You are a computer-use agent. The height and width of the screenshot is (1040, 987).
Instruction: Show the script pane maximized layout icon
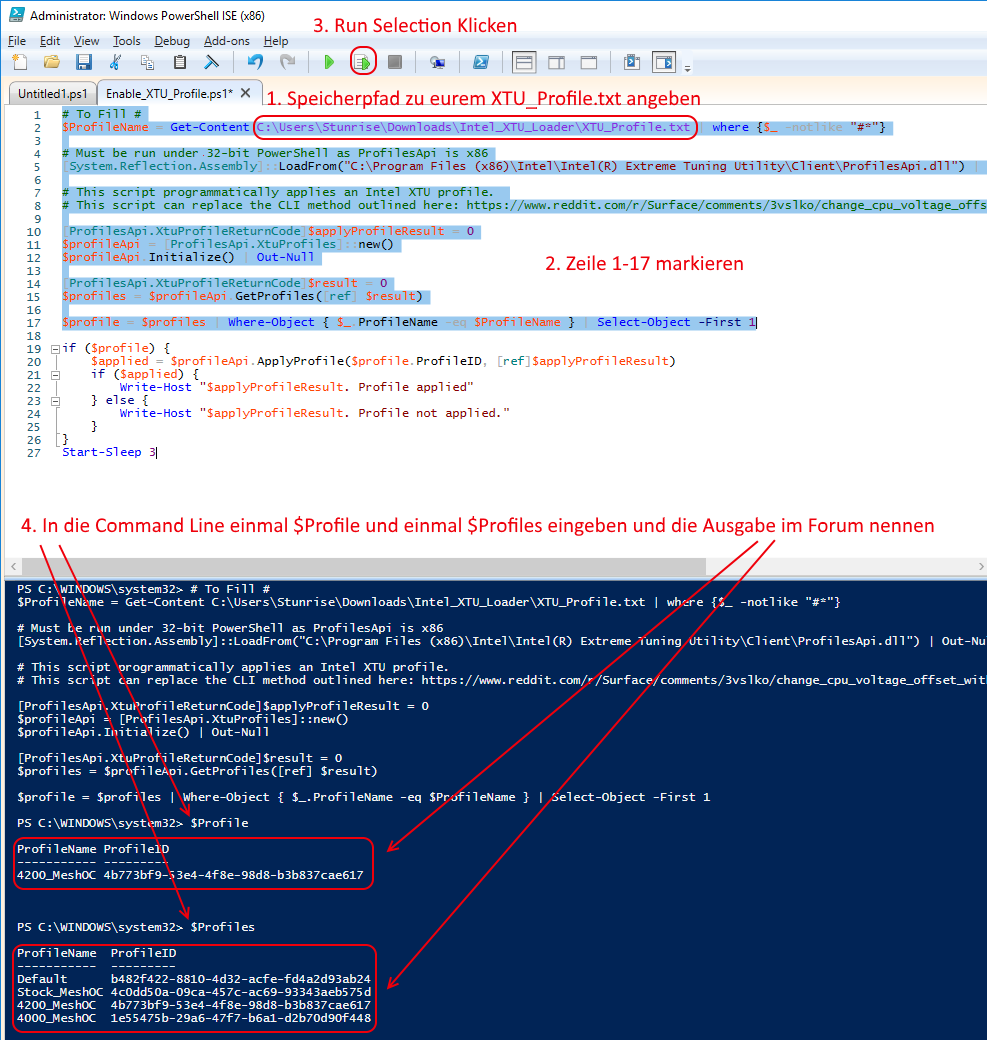tap(588, 62)
